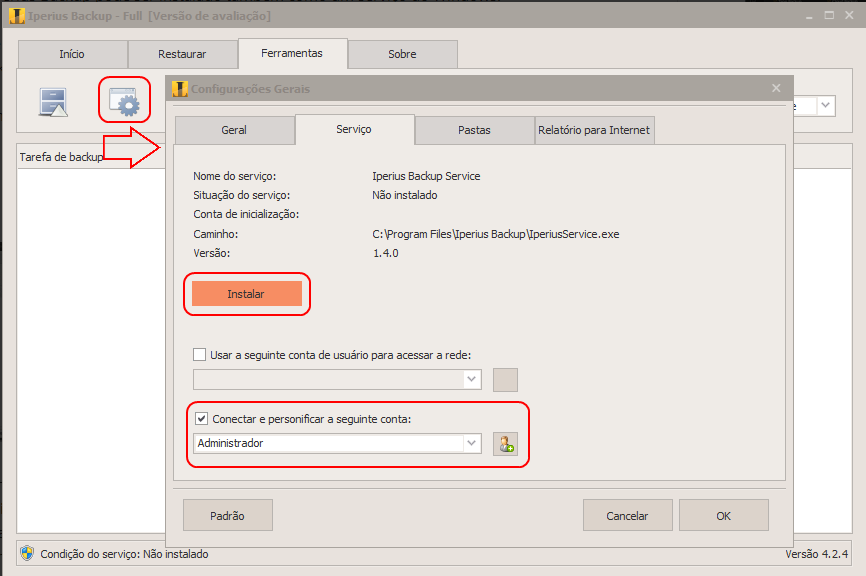Click the Conta de inicialização label
The height and width of the screenshot is (576, 866).
[x=246, y=214]
